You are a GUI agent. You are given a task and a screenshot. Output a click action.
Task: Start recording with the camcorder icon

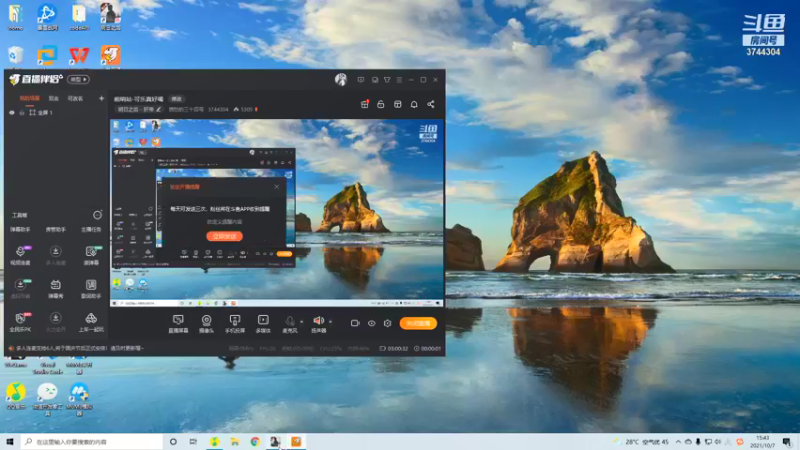point(355,323)
